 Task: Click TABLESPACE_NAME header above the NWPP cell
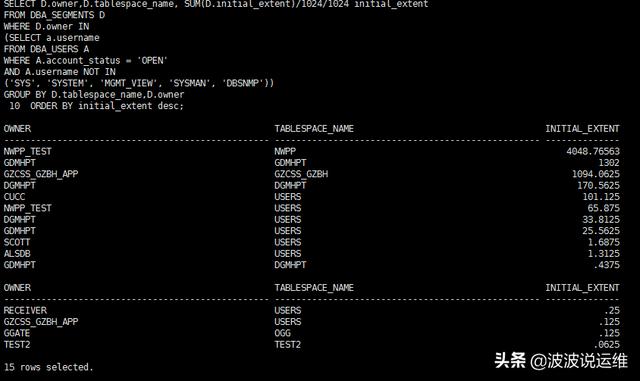[314, 129]
